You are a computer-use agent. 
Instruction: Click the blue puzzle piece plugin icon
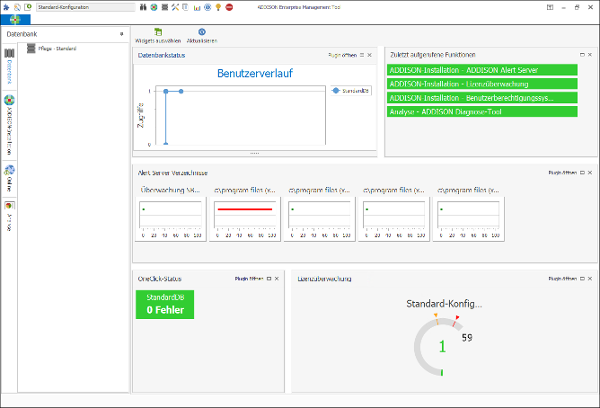(6, 7)
